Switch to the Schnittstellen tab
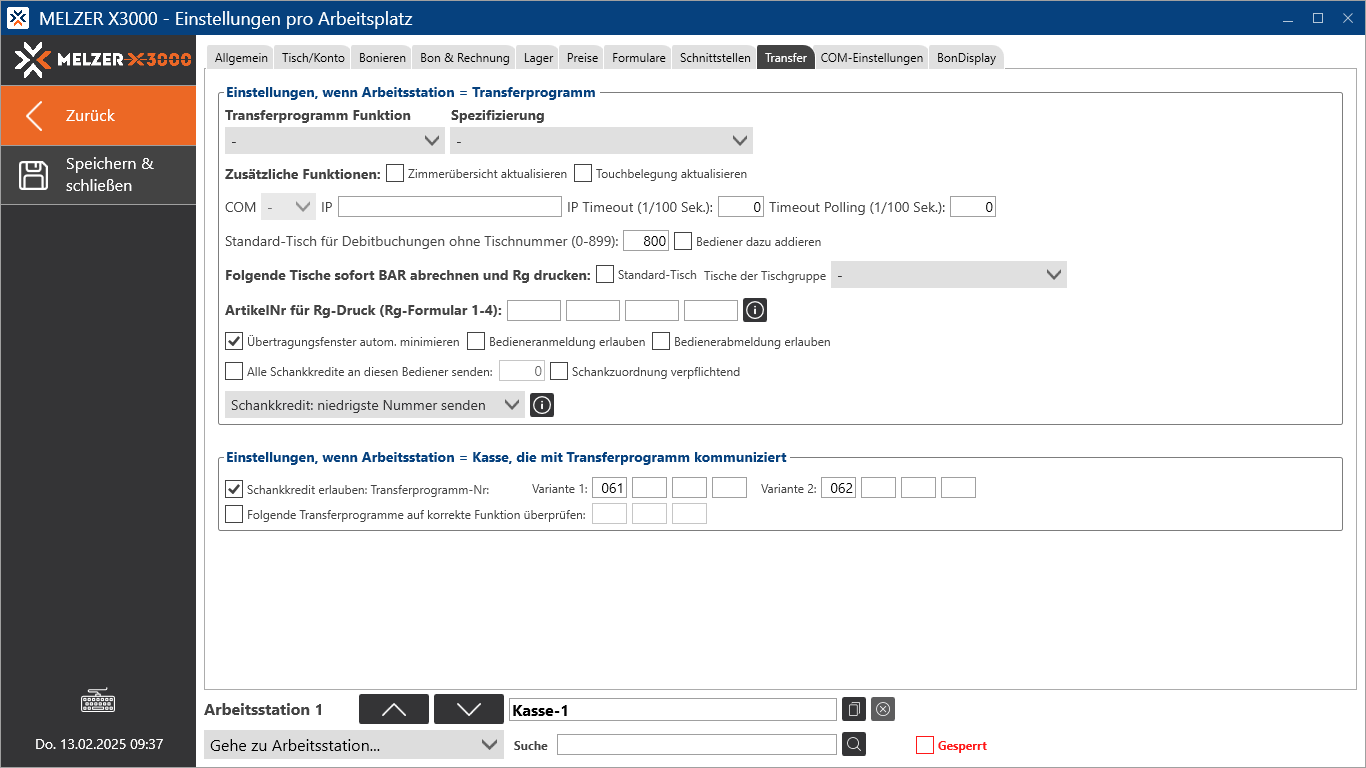 point(713,57)
